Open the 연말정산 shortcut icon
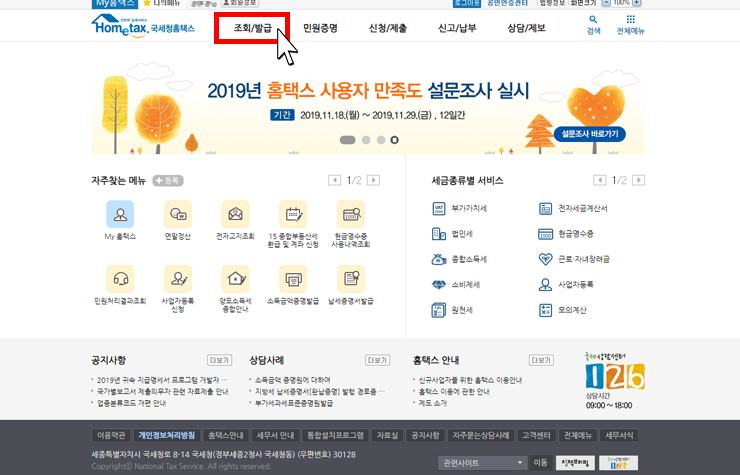Image resolution: width=740 pixels, height=475 pixels. pyautogui.click(x=178, y=214)
